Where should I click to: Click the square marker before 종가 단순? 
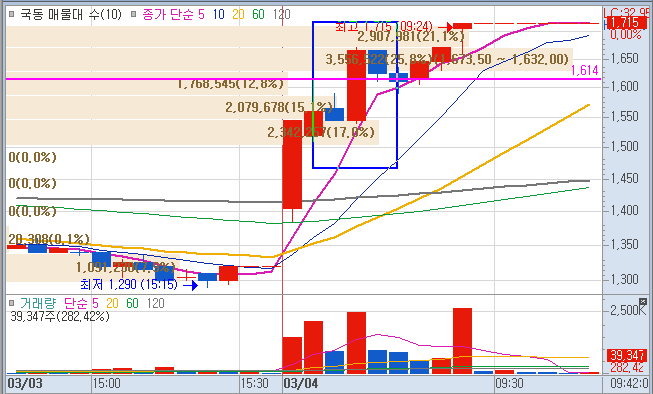[133, 15]
